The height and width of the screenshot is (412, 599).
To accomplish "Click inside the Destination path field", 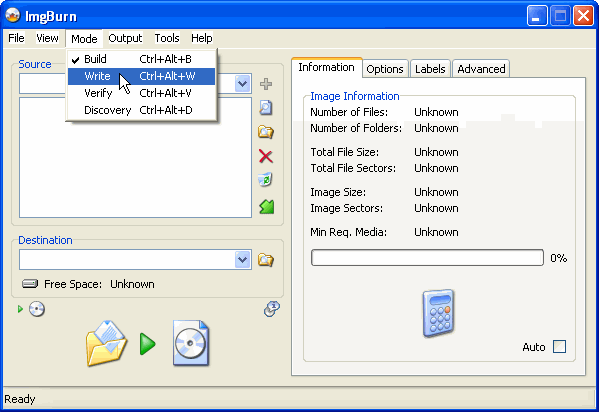I will [127, 260].
